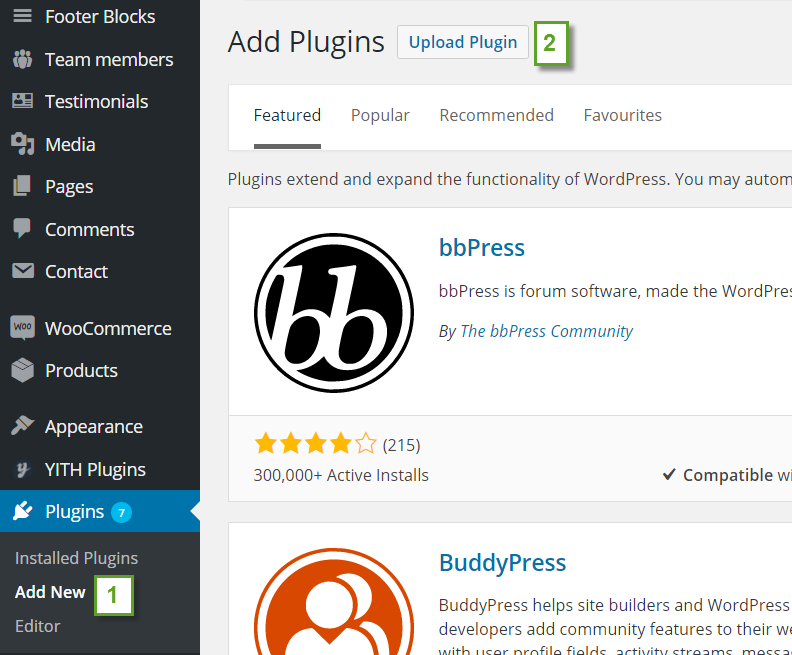
Task: Click the Pages documents icon
Action: [x=22, y=186]
